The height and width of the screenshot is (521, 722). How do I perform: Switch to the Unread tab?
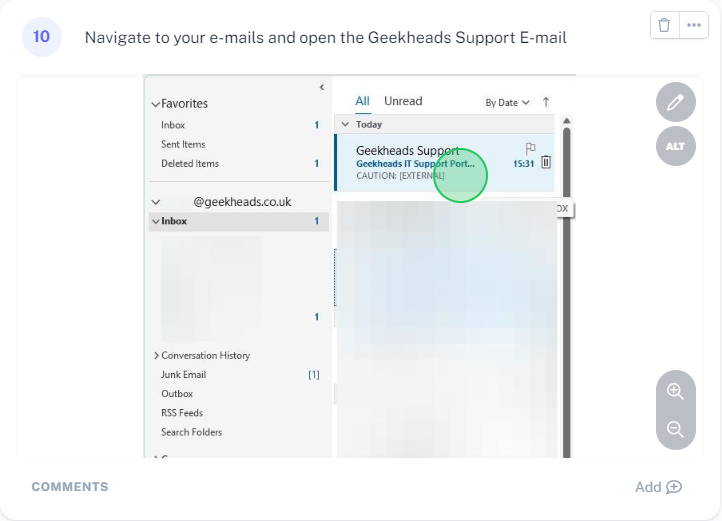pyautogui.click(x=403, y=101)
